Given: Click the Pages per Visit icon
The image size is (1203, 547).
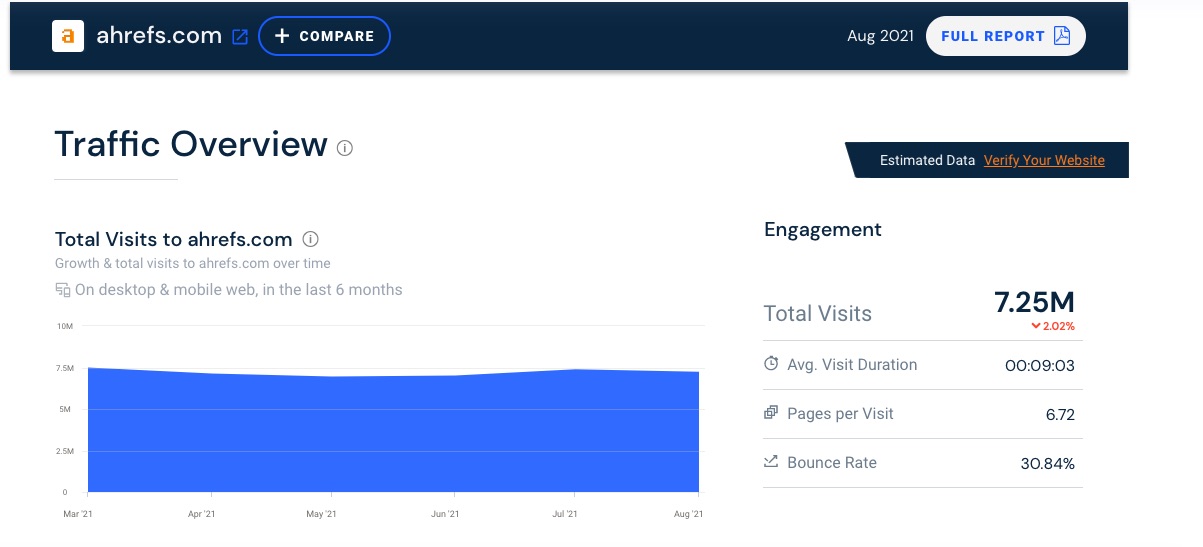Looking at the screenshot, I should coord(771,413).
